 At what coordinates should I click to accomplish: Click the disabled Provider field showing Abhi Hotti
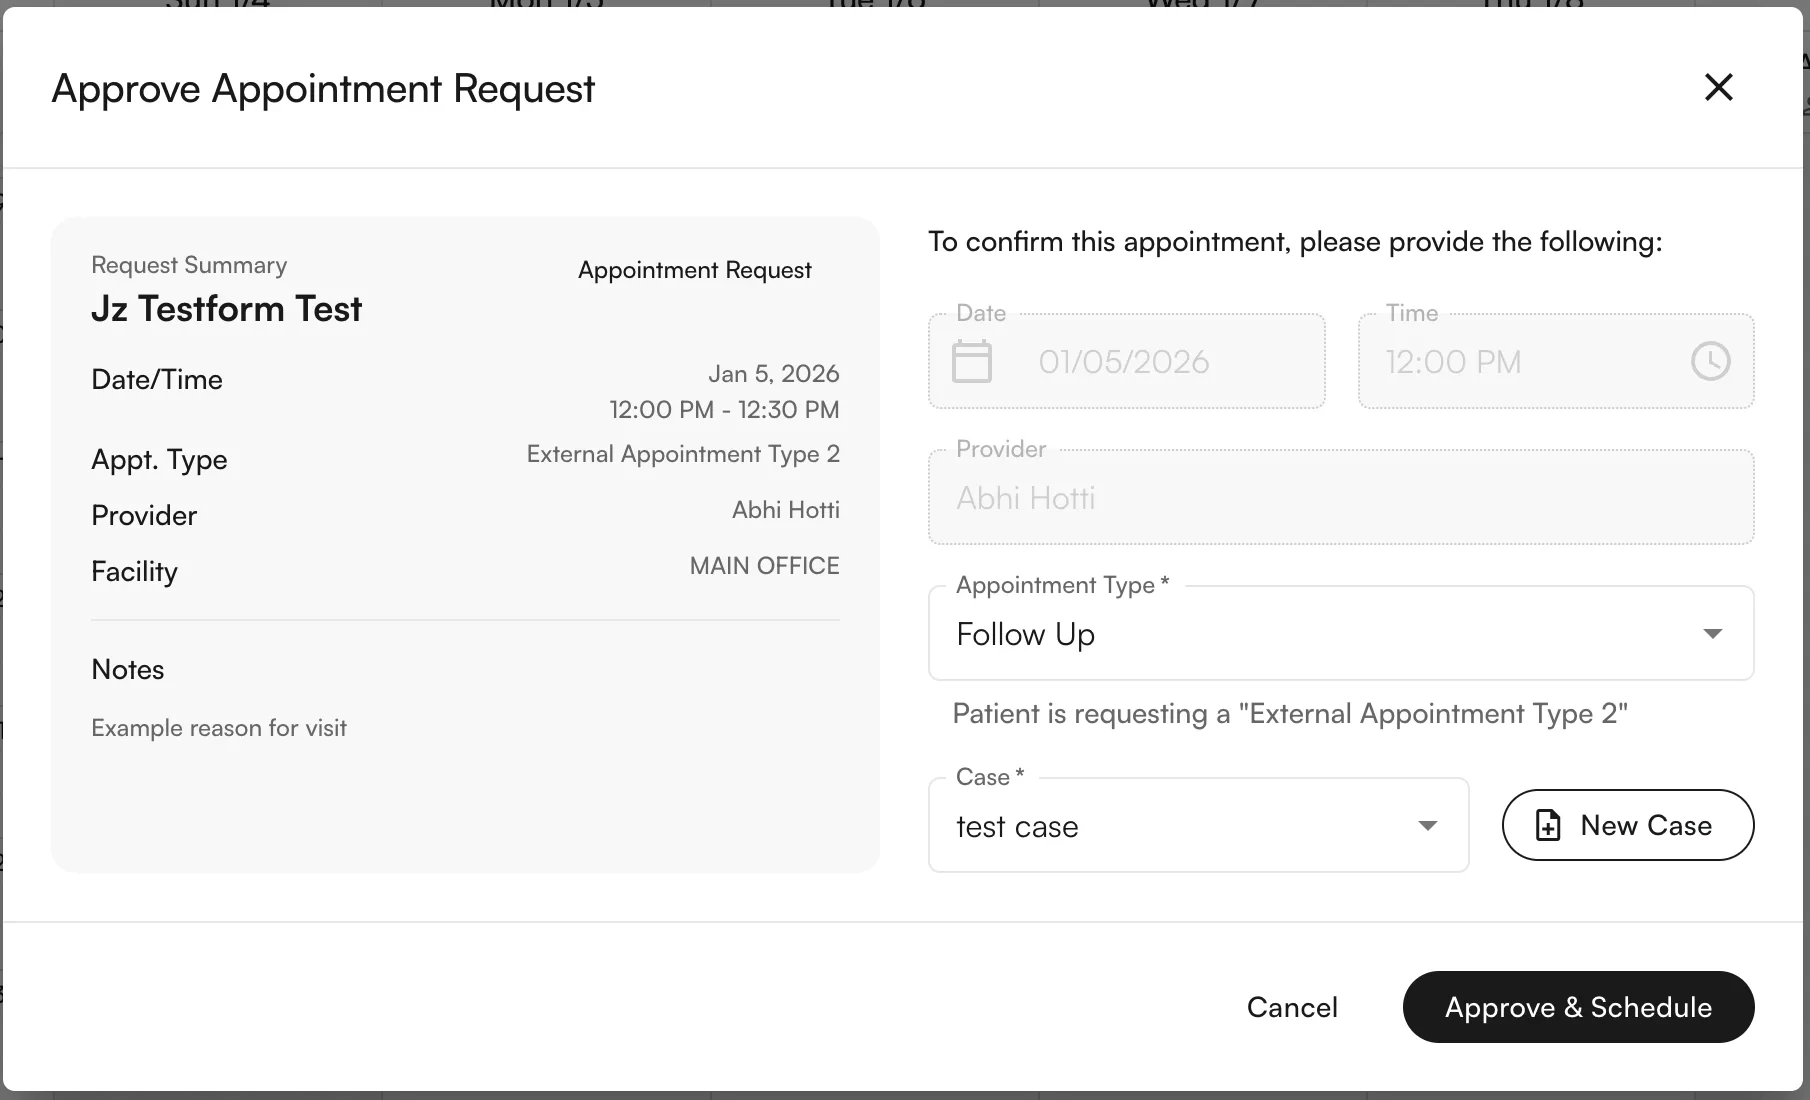pyautogui.click(x=1340, y=497)
